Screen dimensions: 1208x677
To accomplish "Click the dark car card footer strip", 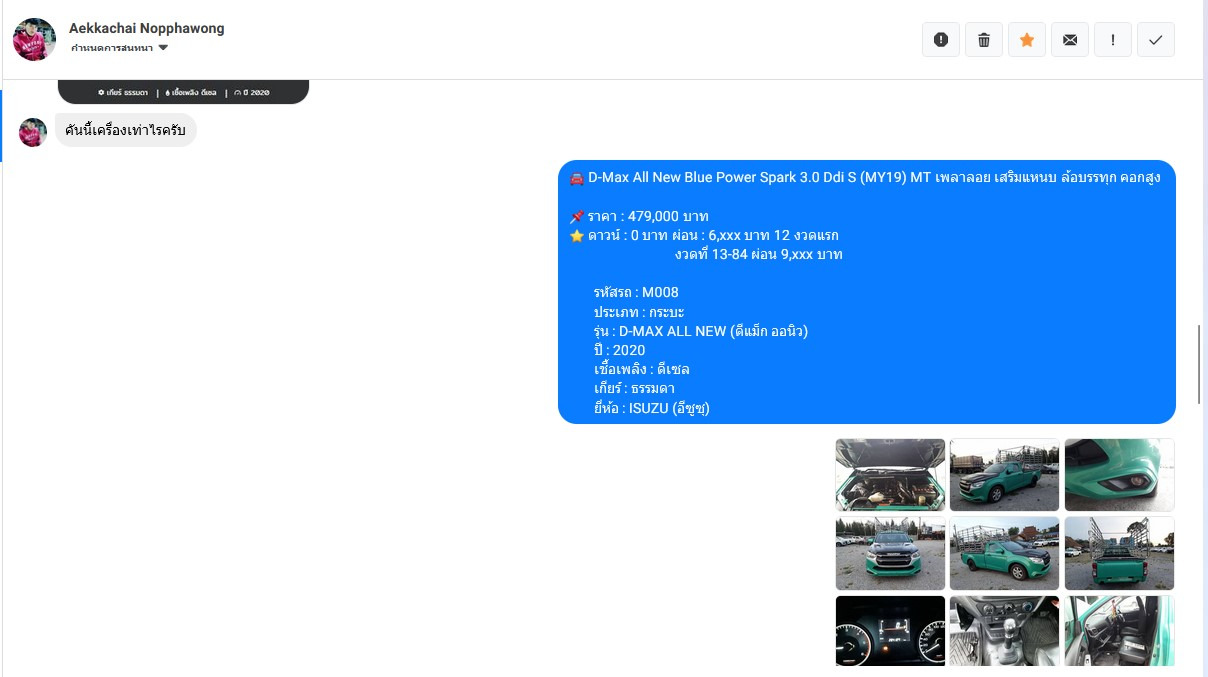I will [183, 92].
